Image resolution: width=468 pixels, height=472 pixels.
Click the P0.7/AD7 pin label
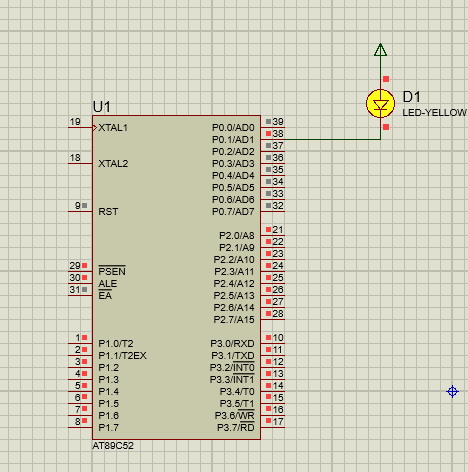click(233, 212)
